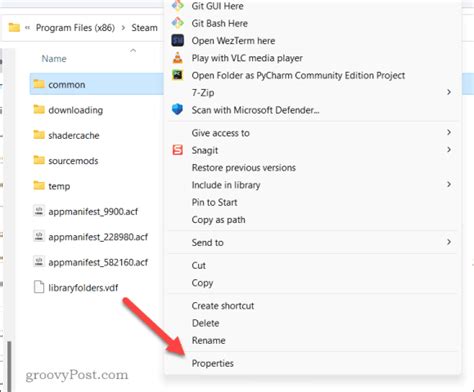Click the appmanifest_582160.acf file icon
474x392 pixels.
point(39,262)
